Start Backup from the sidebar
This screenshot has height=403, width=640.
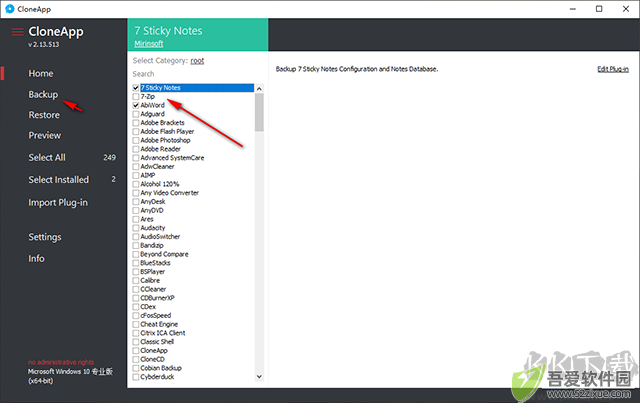(x=43, y=94)
